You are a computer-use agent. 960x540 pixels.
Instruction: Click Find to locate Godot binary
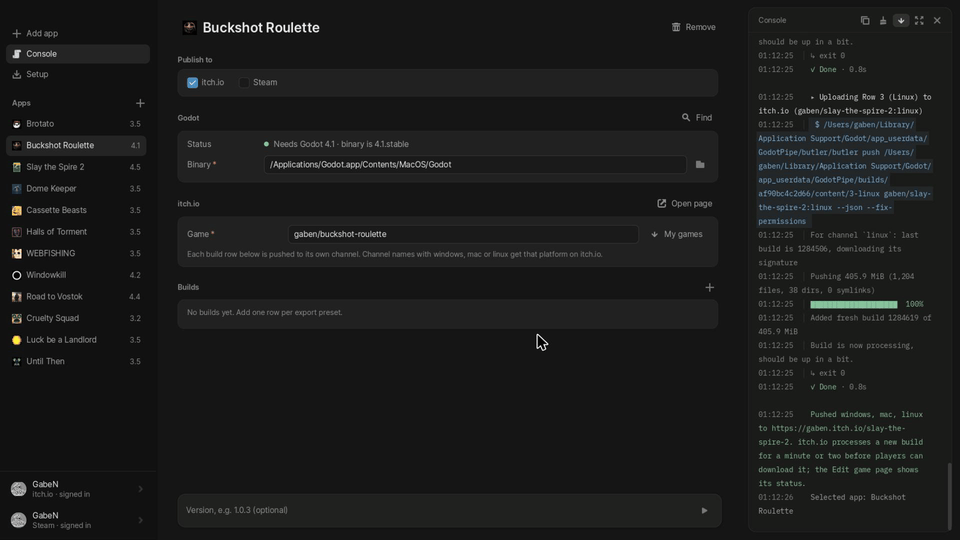click(697, 118)
